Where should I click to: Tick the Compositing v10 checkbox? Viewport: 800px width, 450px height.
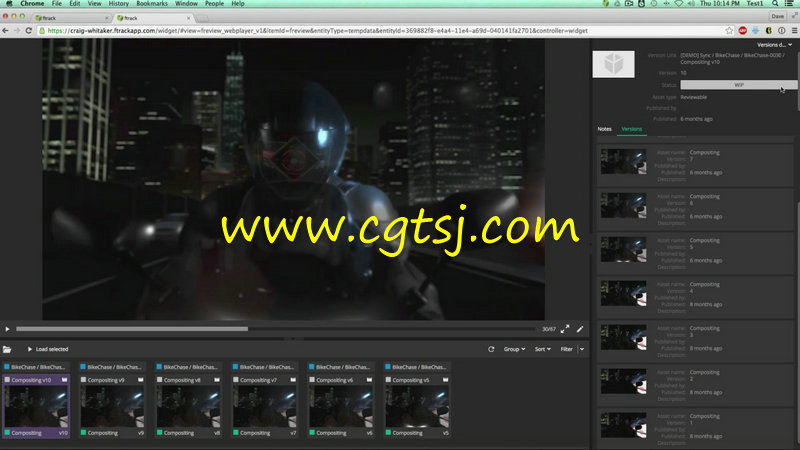(x=7, y=380)
